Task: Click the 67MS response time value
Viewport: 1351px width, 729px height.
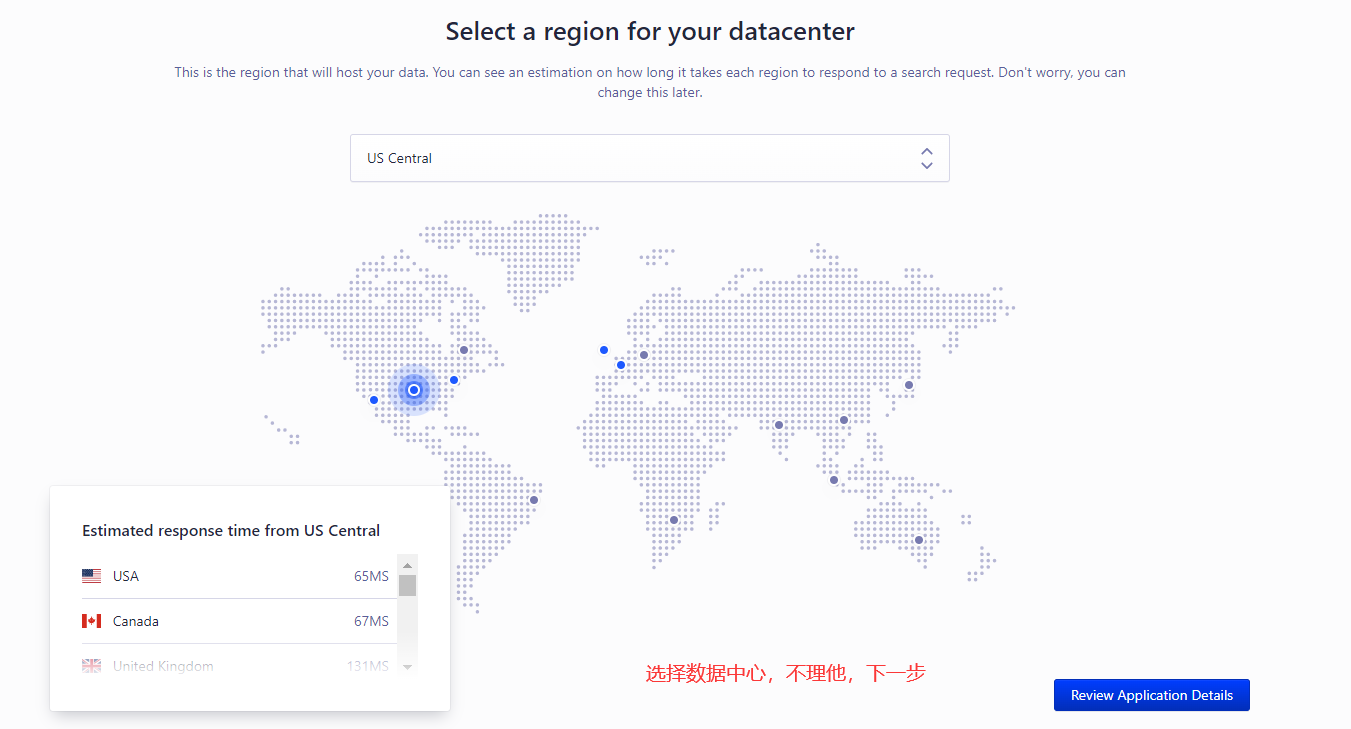Action: pos(371,621)
